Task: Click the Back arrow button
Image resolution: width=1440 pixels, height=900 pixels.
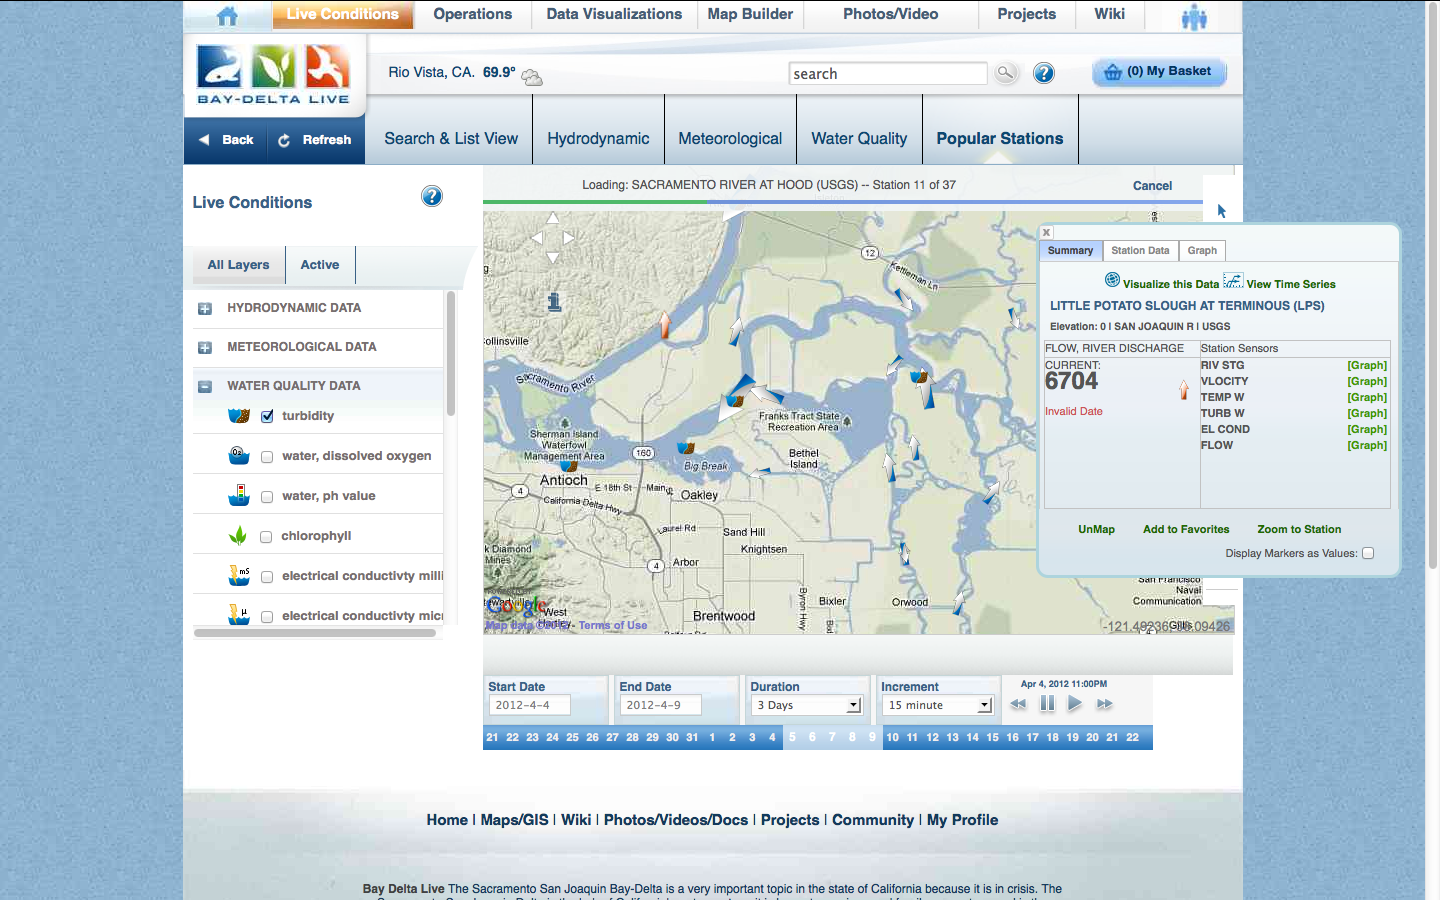Action: pyautogui.click(x=226, y=140)
